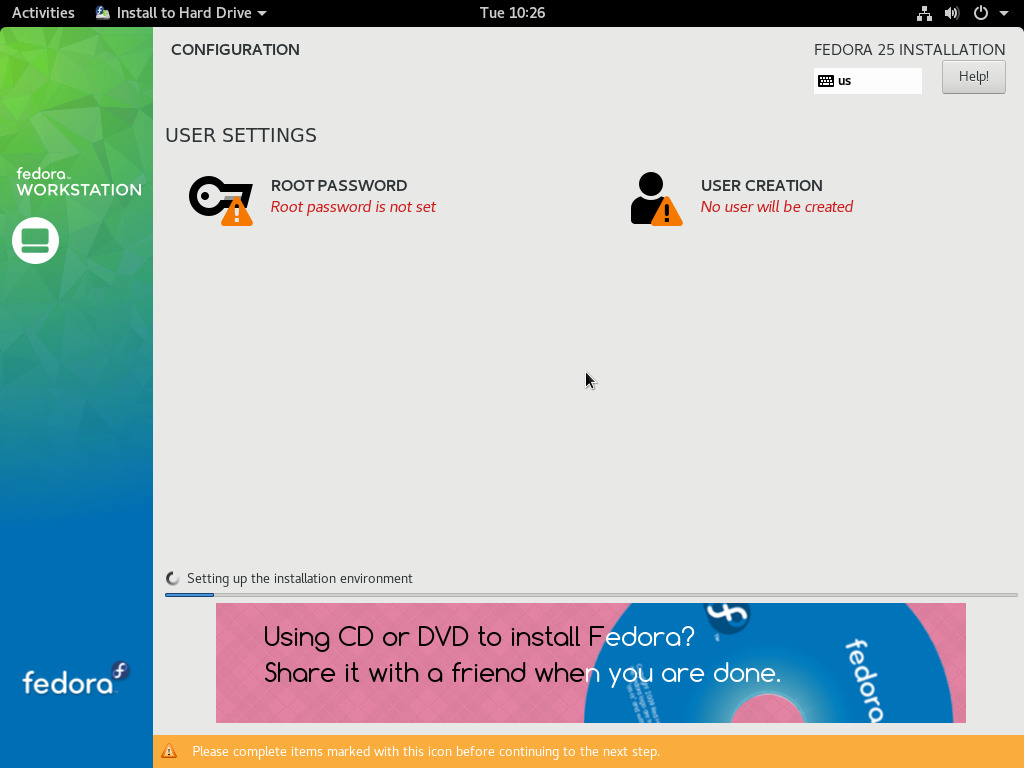Viewport: 1024px width, 768px height.
Task: Open the User Creation person icon
Action: coord(654,198)
